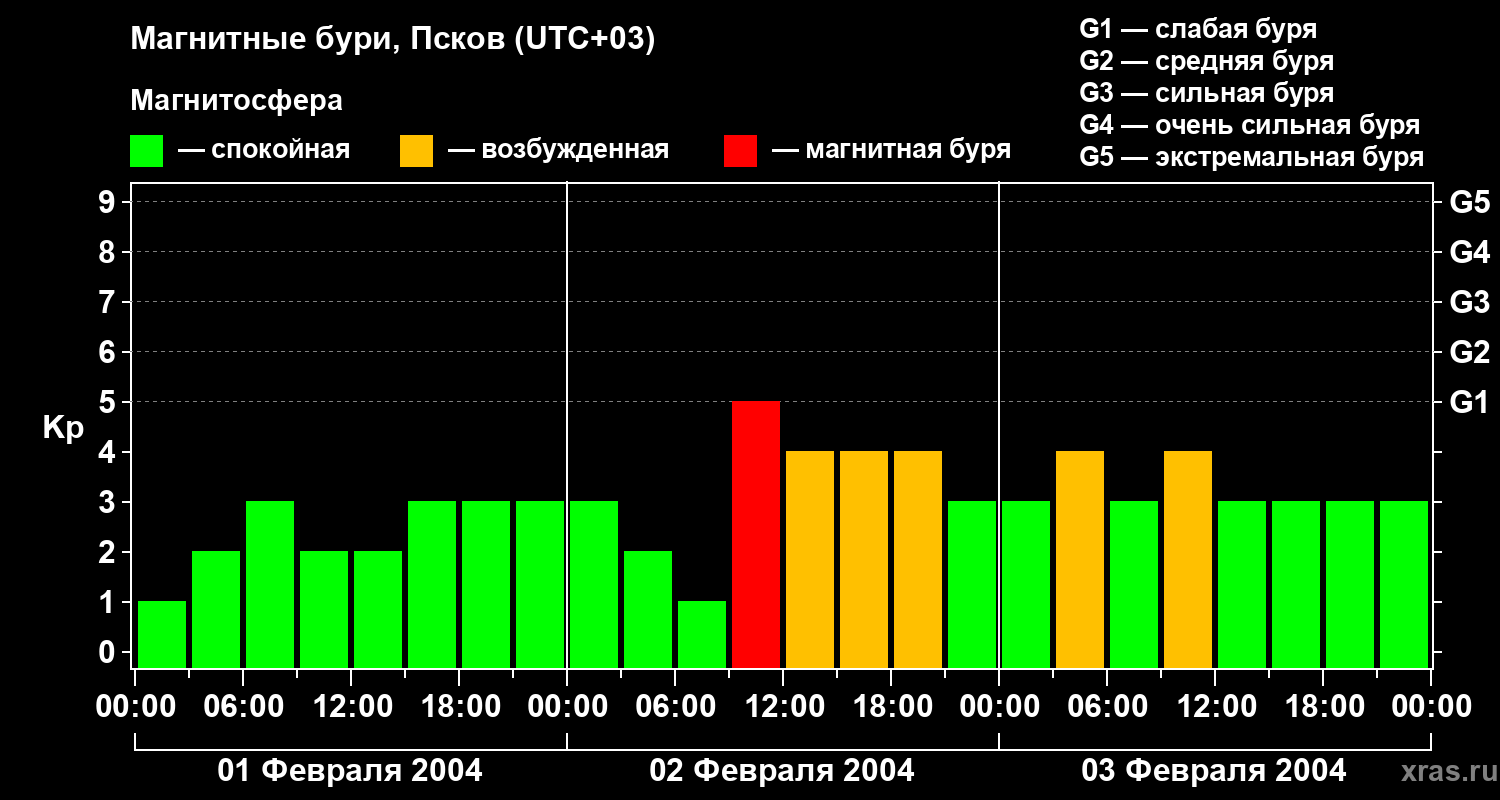Screen dimensions: 1500x800
Task: Click the rightmost '00:00' time label
Action: click(x=1431, y=707)
